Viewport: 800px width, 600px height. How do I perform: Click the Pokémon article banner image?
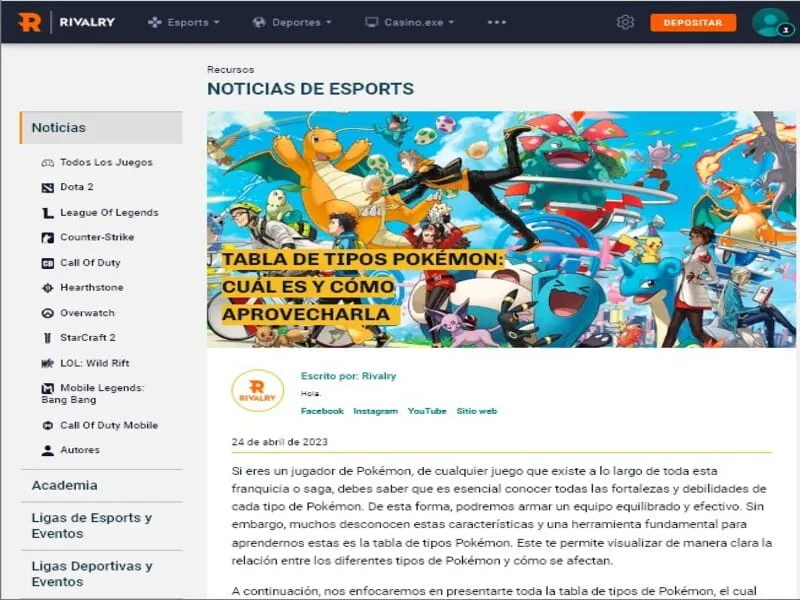[501, 229]
